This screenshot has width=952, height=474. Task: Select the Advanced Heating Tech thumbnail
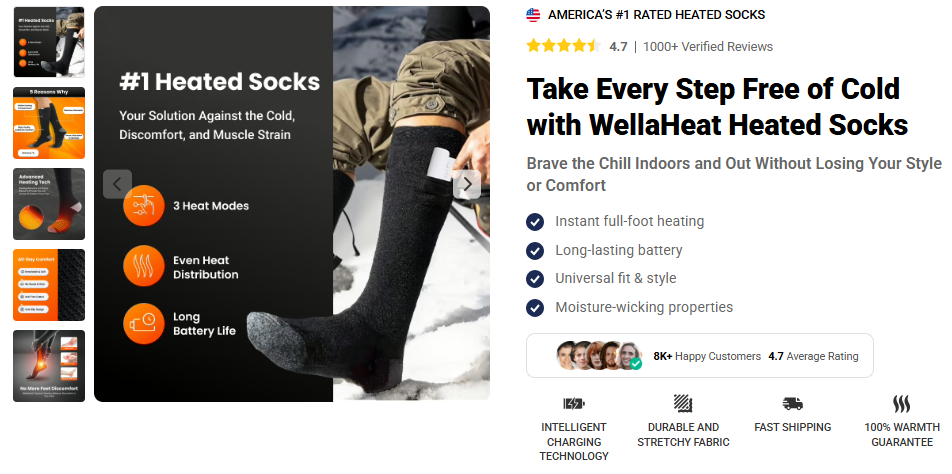point(49,204)
